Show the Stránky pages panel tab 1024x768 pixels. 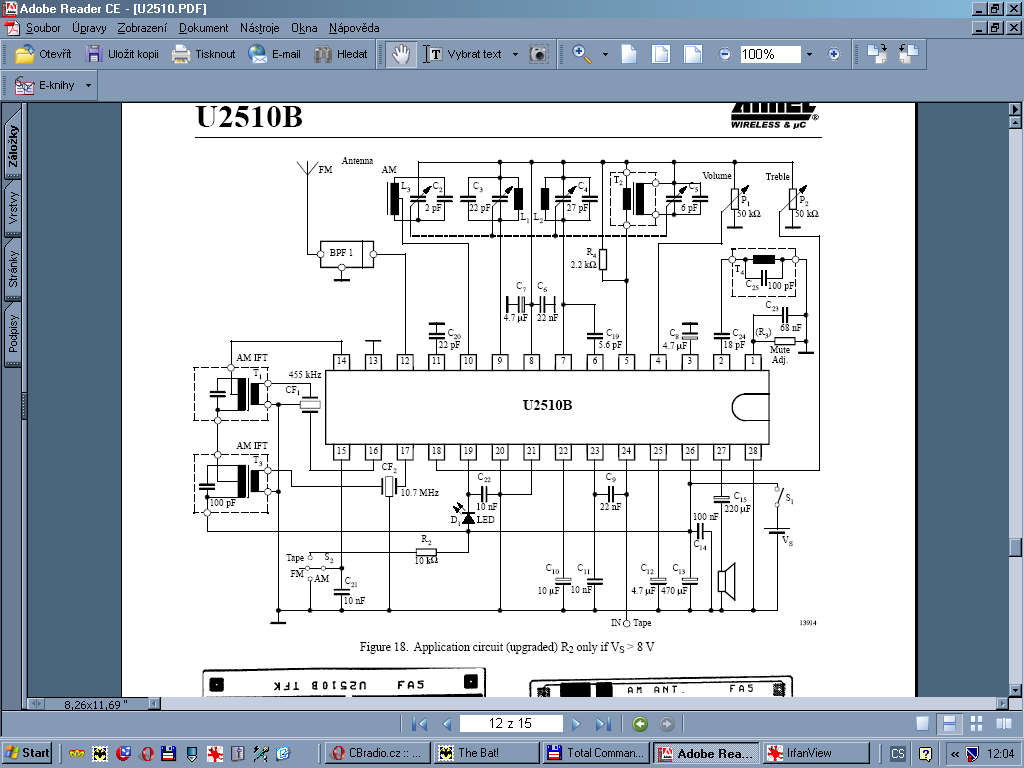point(13,269)
